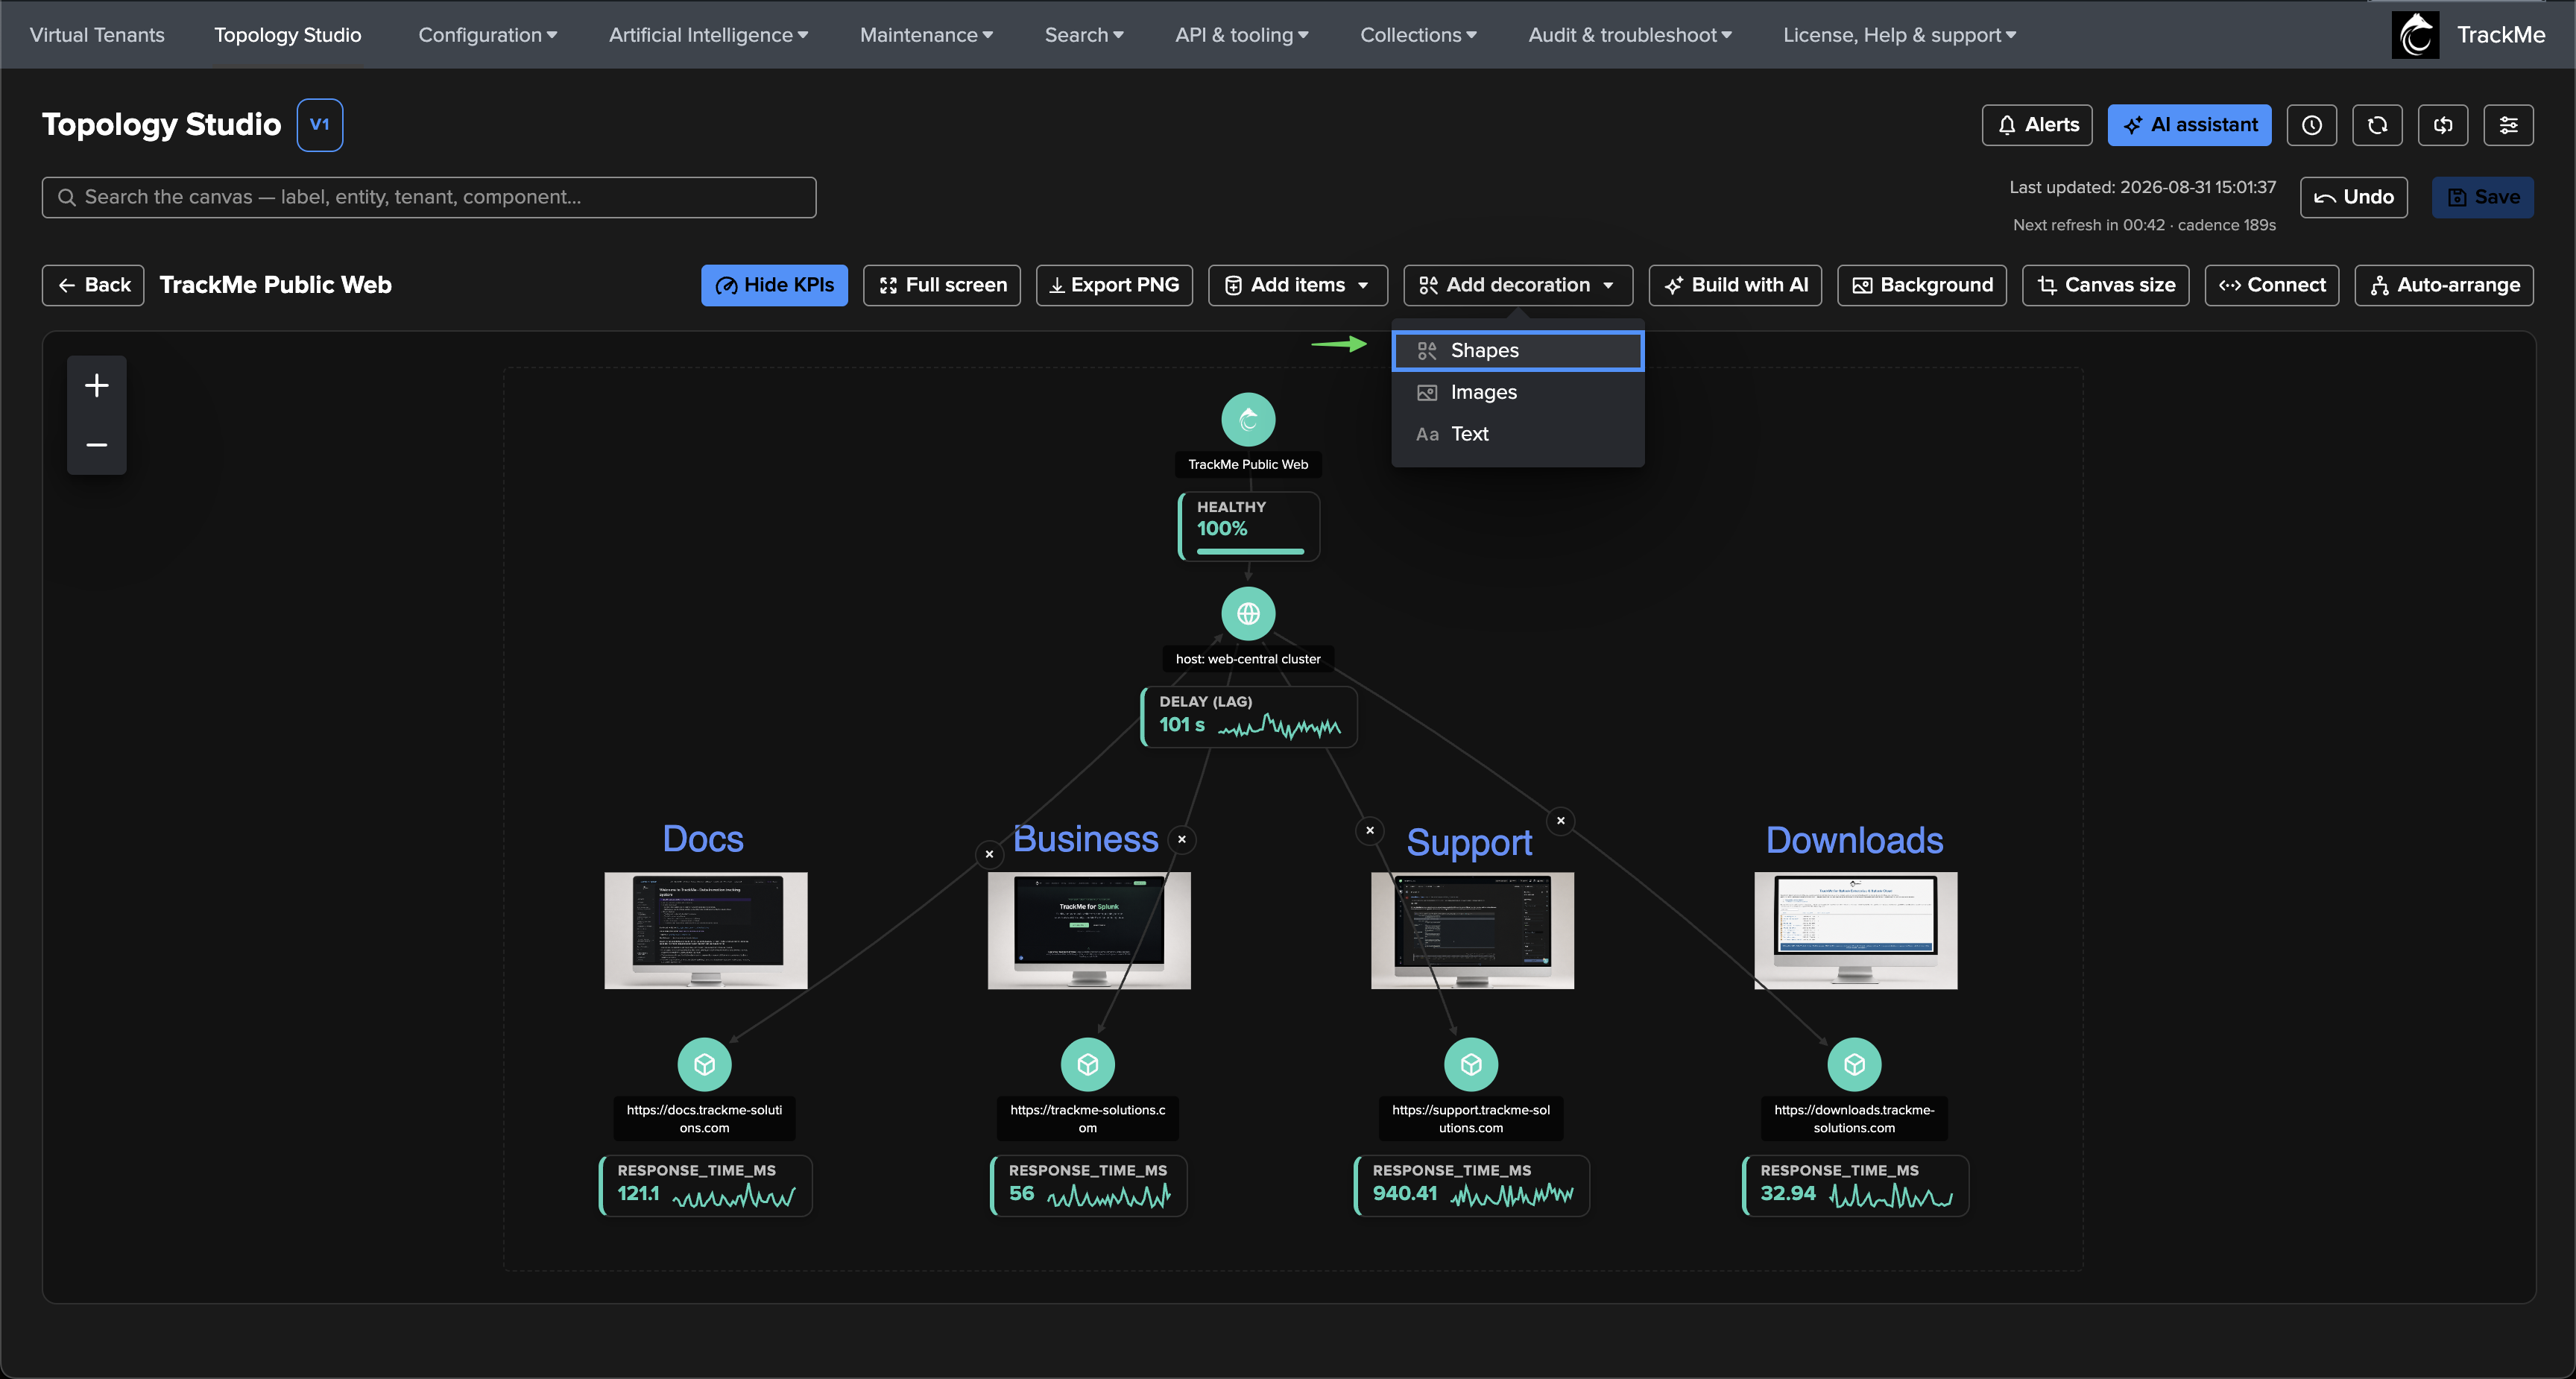Click the TrackMe logo in header
The height and width of the screenshot is (1379, 2576).
2415,35
